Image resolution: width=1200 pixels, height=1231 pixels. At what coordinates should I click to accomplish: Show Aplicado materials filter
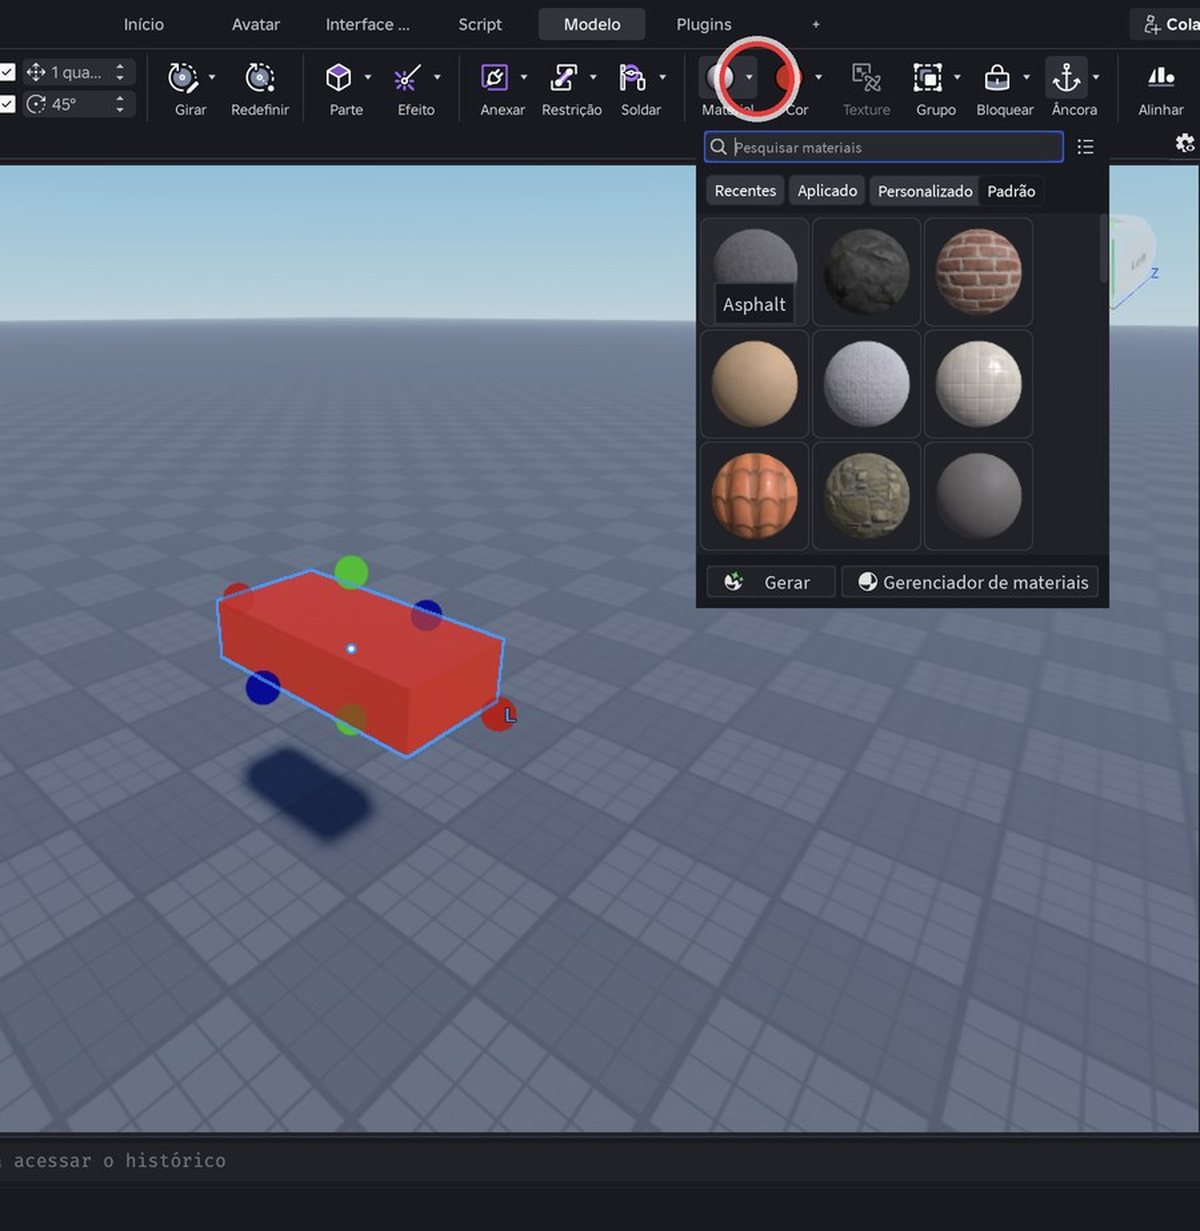click(827, 190)
